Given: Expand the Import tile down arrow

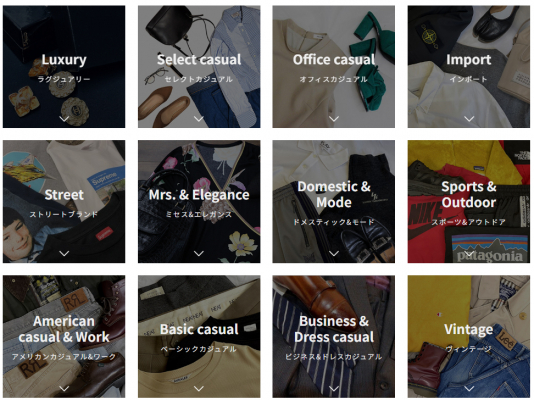Looking at the screenshot, I should point(469,119).
